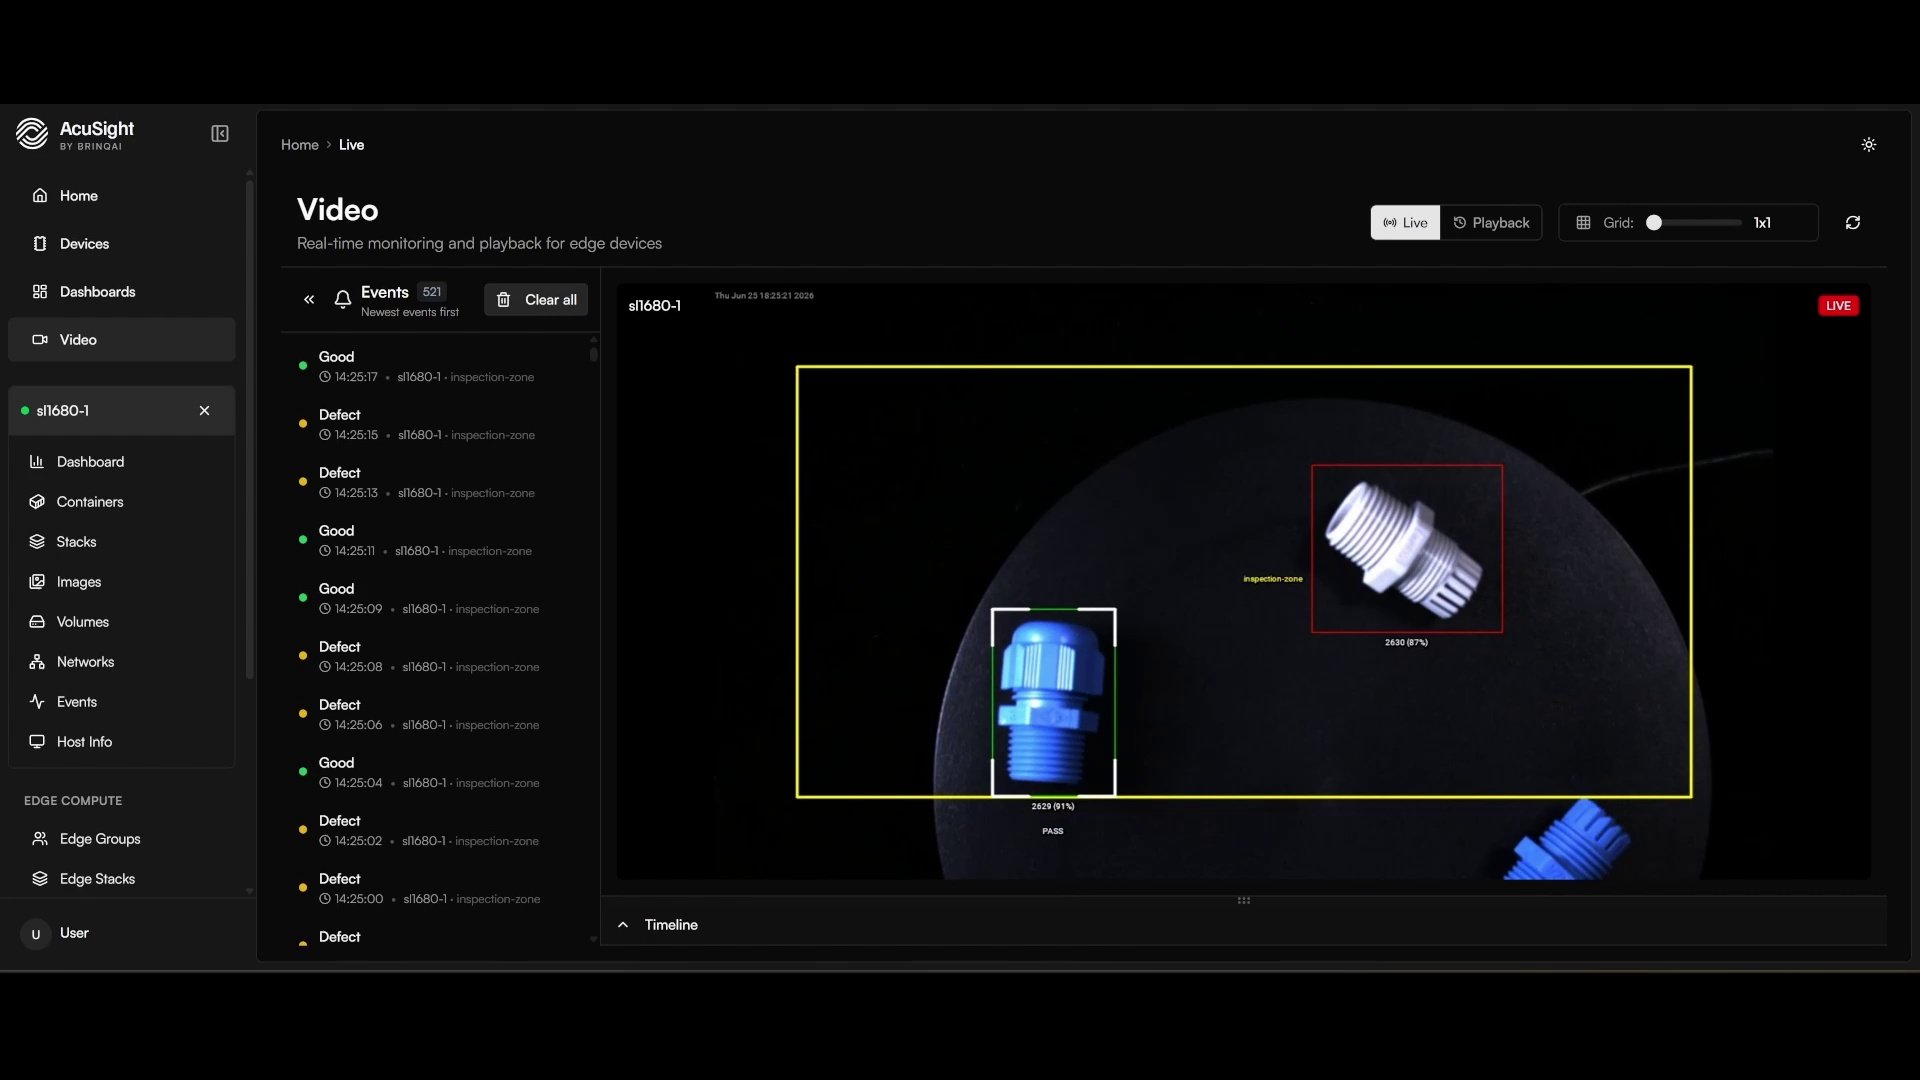
Task: Open Host Info item
Action: click(x=122, y=742)
